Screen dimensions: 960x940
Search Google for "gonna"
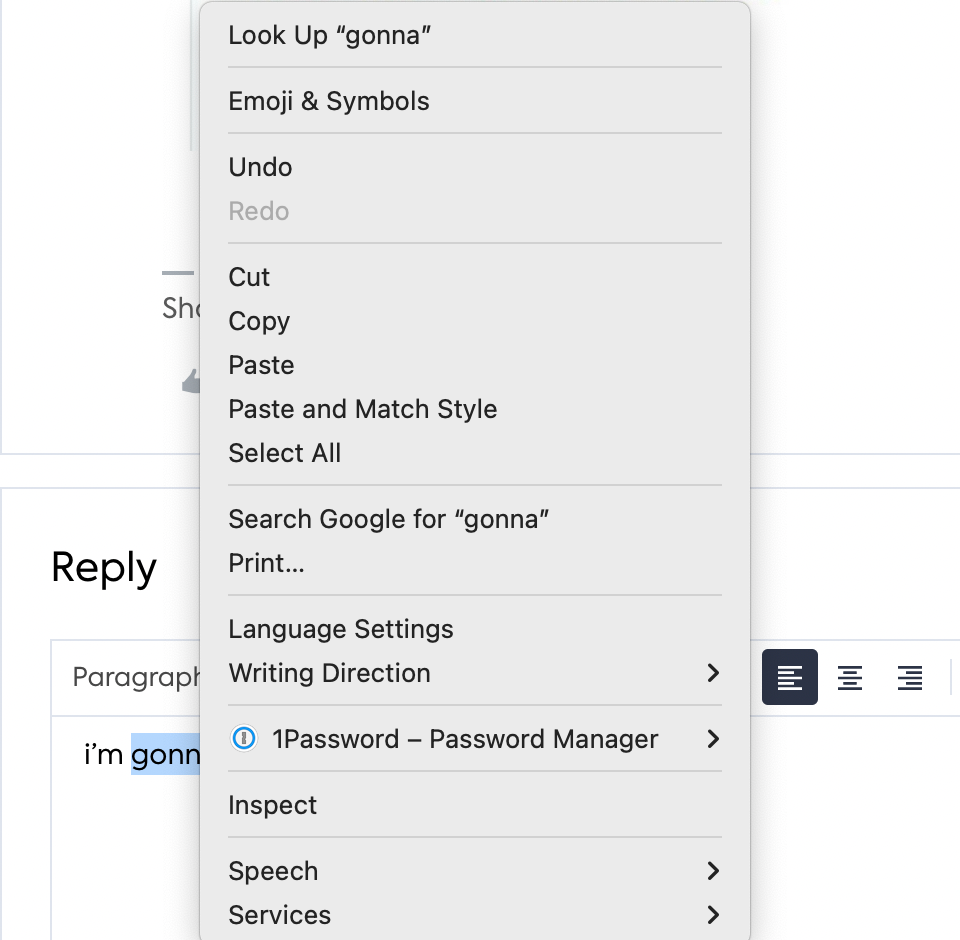click(474, 519)
